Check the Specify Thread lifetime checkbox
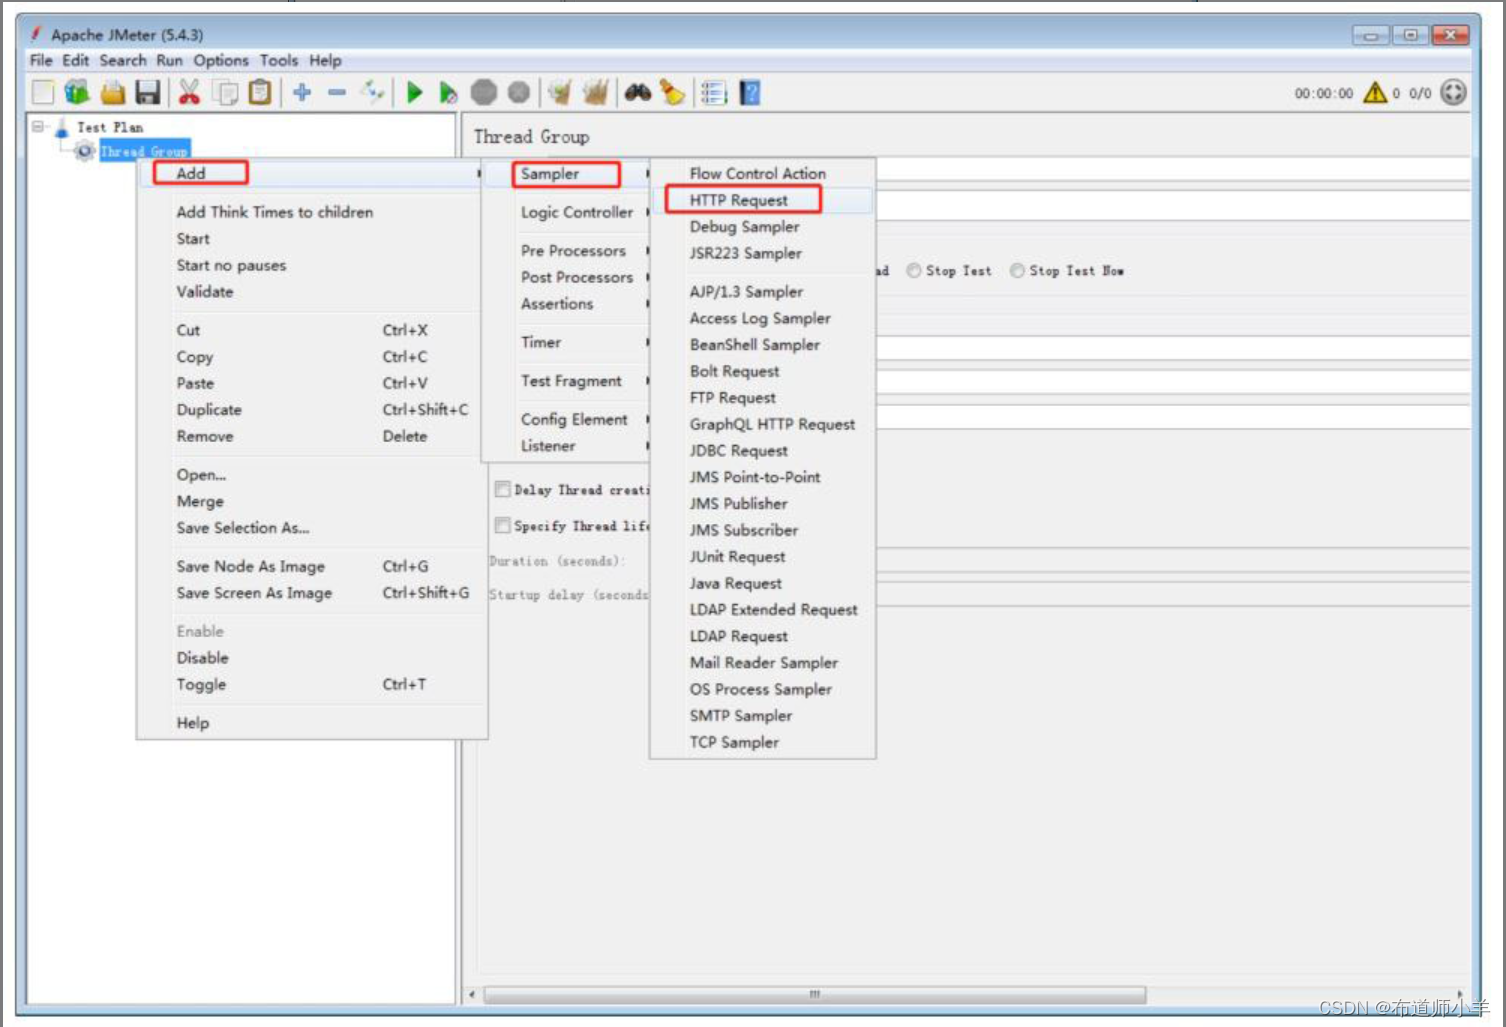 (503, 526)
